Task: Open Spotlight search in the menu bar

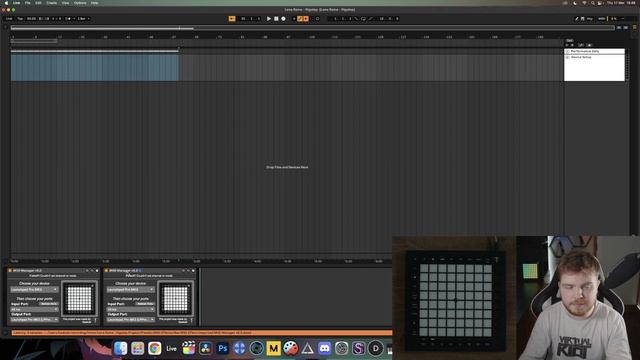Action: point(593,3)
